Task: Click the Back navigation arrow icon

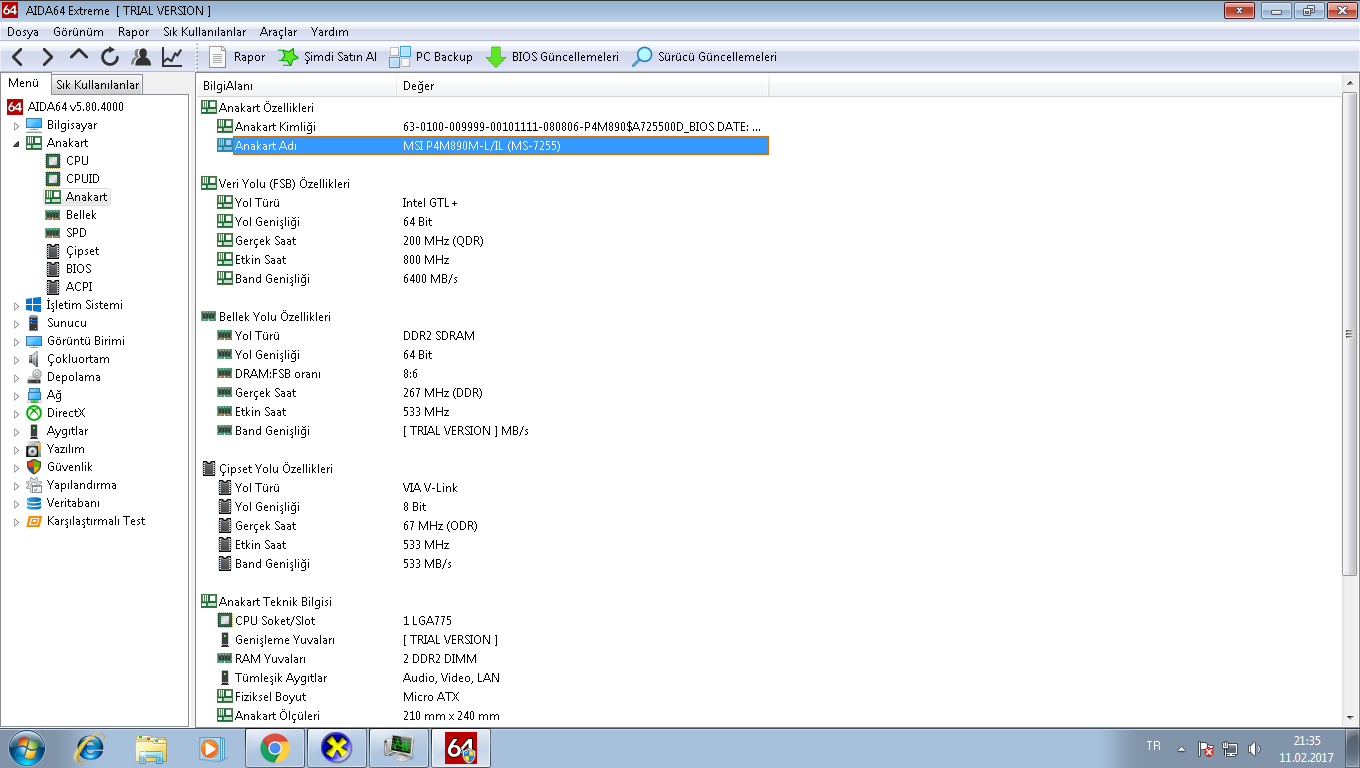Action: coord(18,57)
